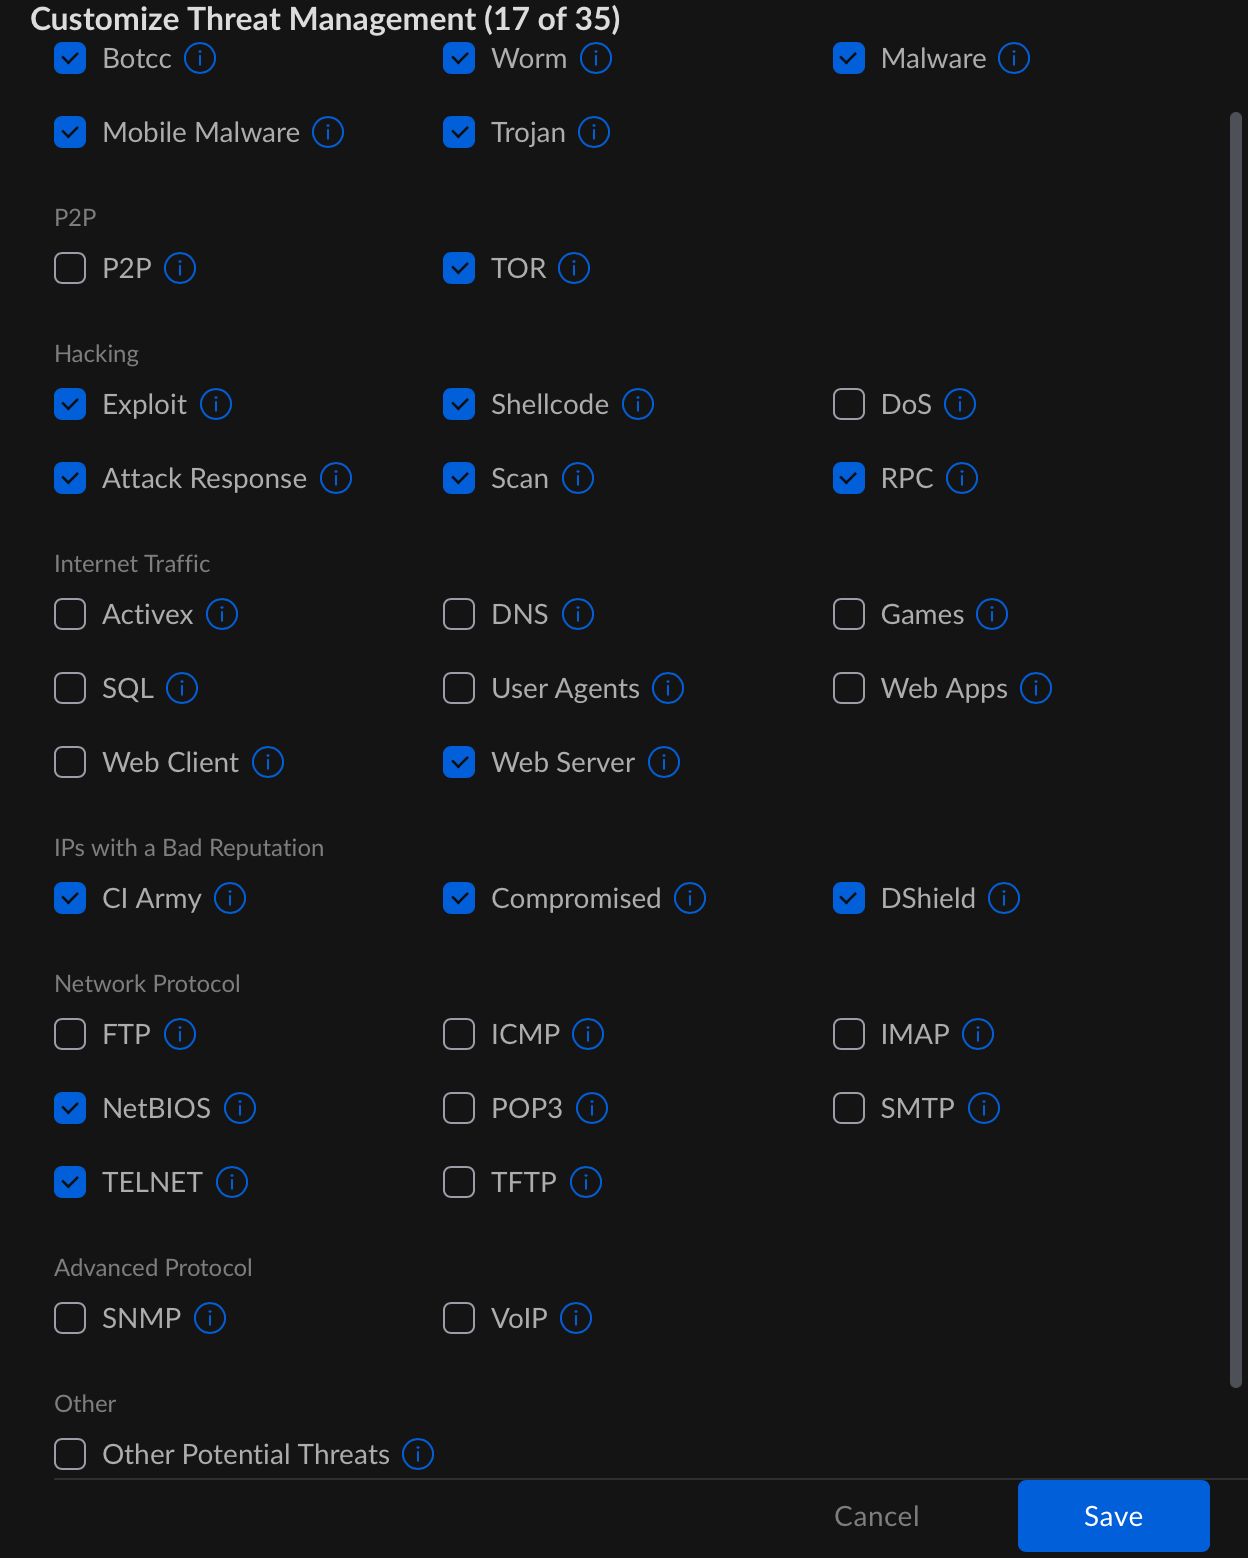1248x1558 pixels.
Task: Click the Cancel button
Action: [877, 1517]
